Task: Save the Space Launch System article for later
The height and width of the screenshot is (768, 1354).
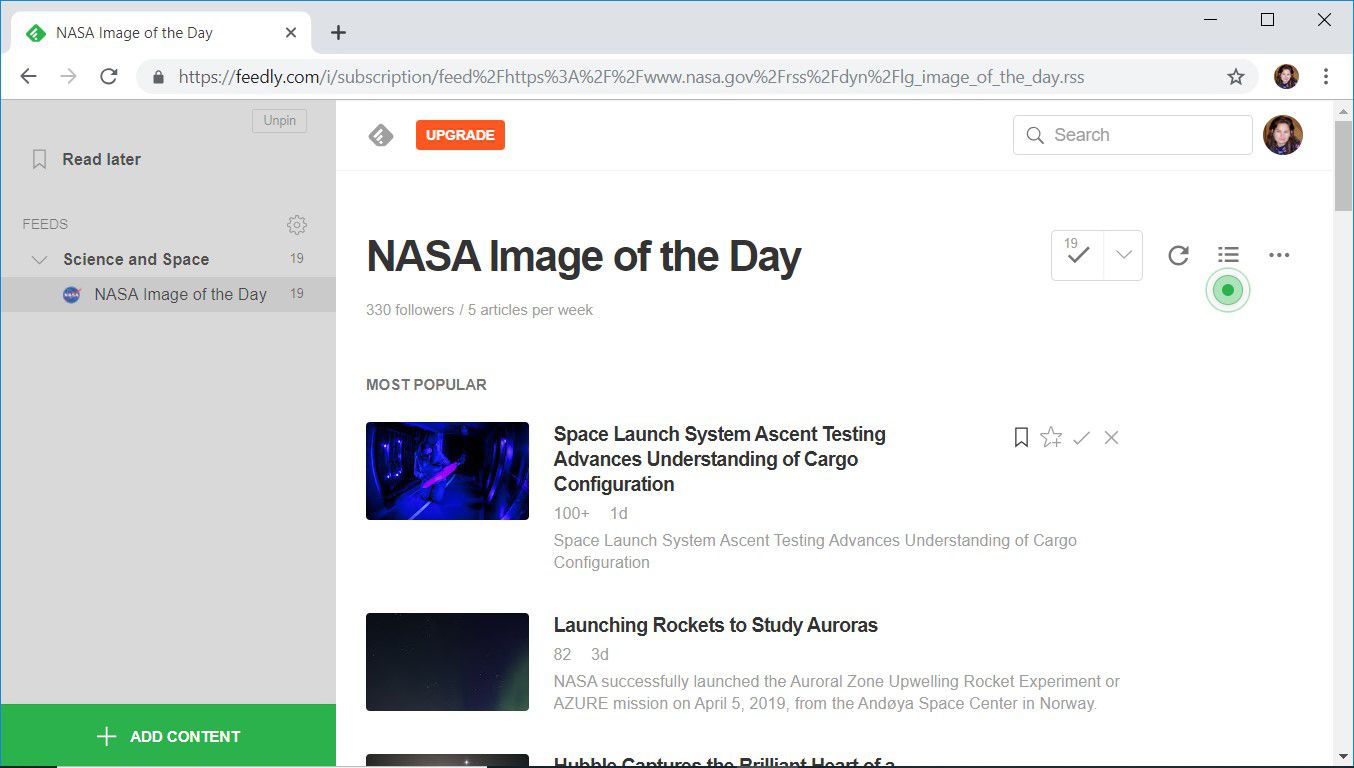Action: coord(1021,437)
